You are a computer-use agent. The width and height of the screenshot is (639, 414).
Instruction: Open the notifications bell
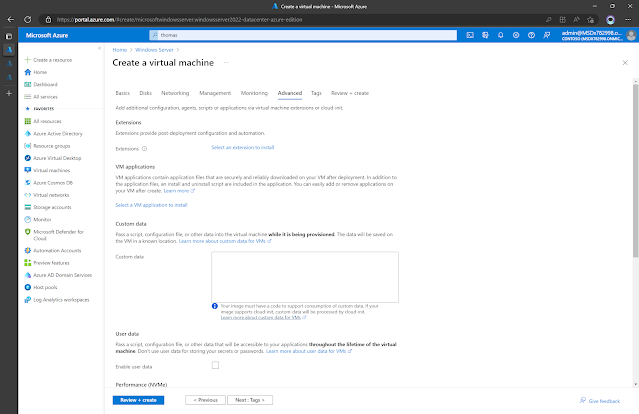coord(500,35)
